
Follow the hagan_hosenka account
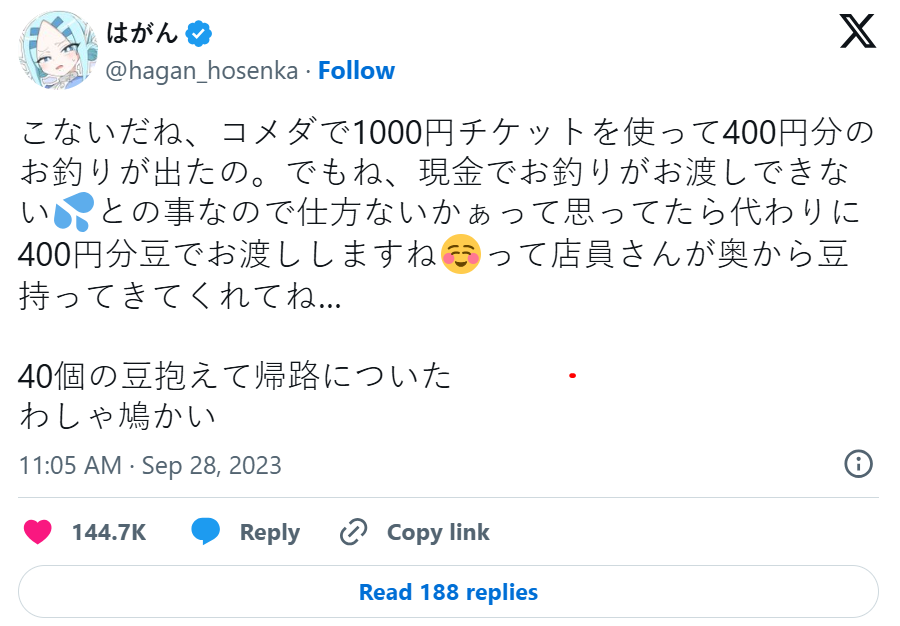356,71
